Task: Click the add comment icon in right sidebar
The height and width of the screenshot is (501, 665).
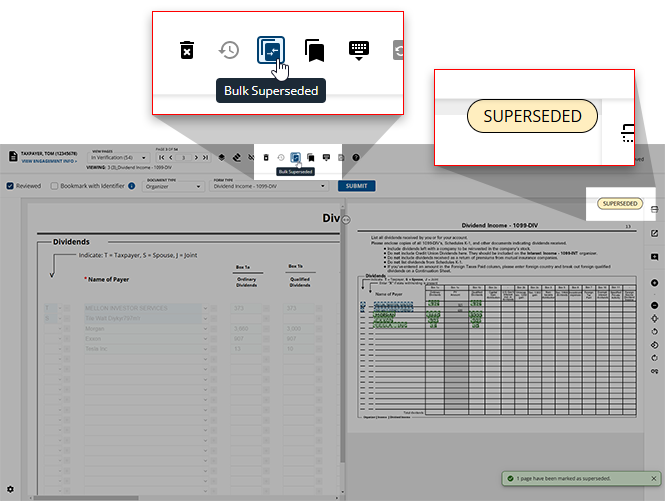Action: [x=654, y=257]
